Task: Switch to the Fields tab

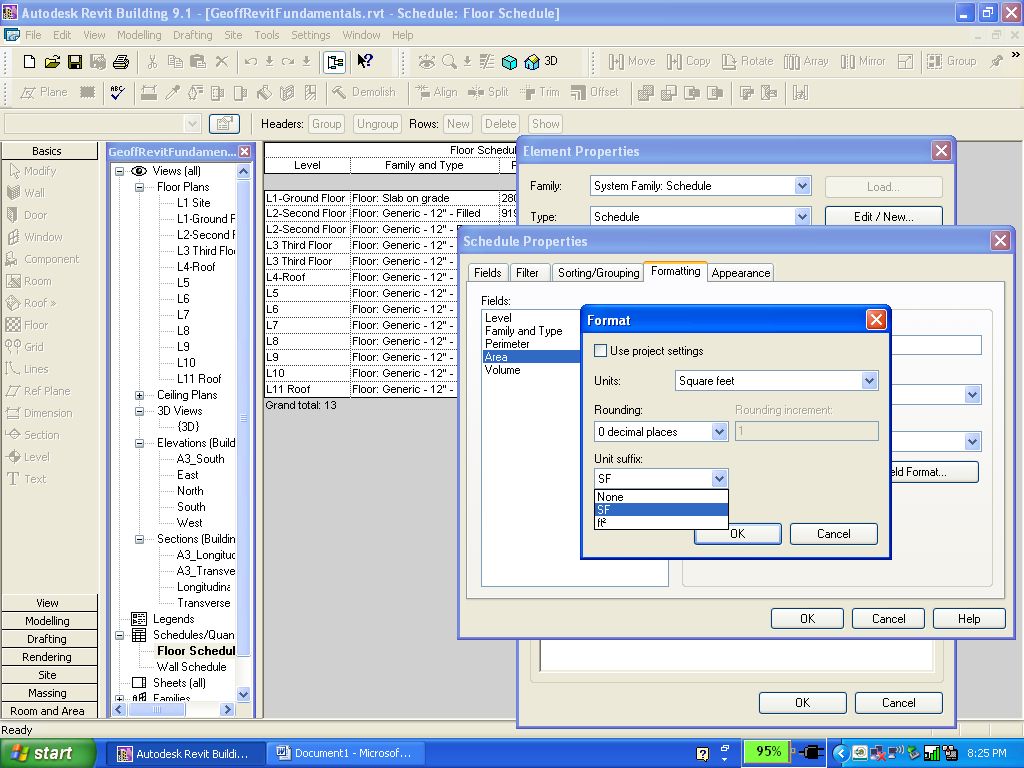Action: pos(488,273)
